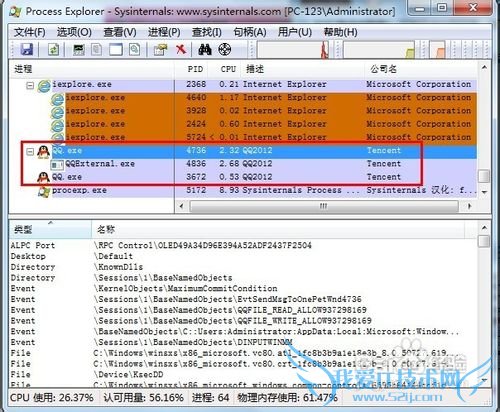Click CPU 使用: 26.37% in status bar
This screenshot has width=500, height=412.
52,398
